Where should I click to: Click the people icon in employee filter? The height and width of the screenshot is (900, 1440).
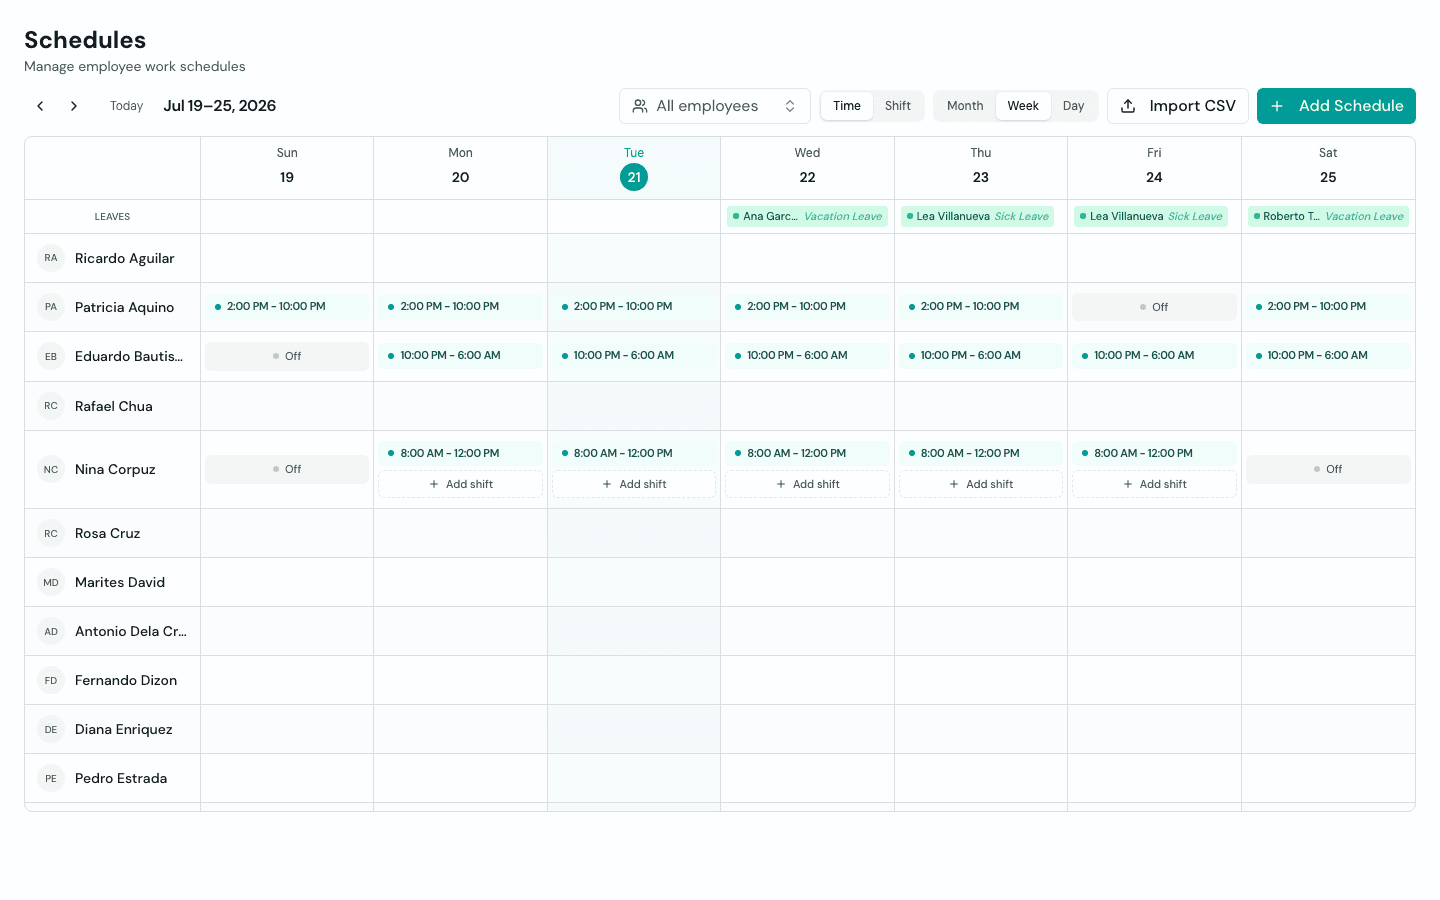tap(640, 106)
